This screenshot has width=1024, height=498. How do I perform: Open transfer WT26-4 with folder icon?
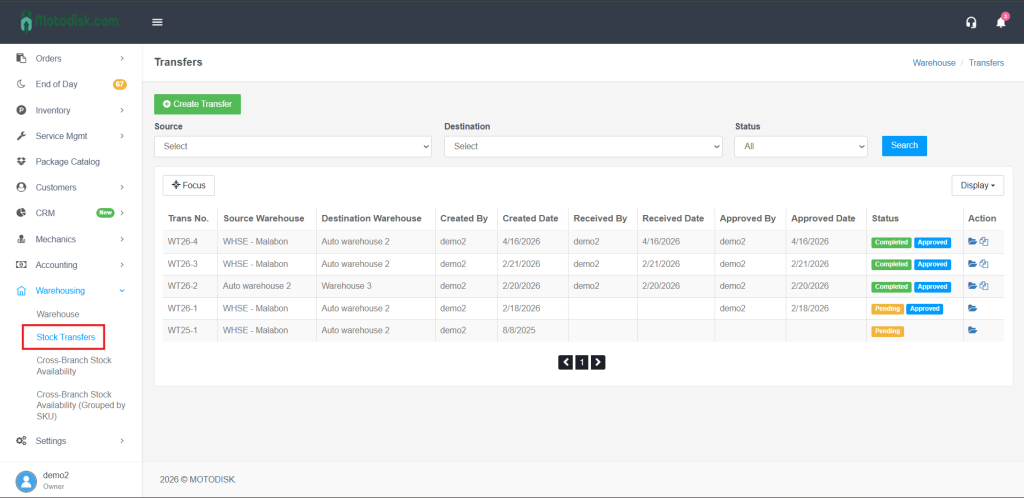(973, 242)
